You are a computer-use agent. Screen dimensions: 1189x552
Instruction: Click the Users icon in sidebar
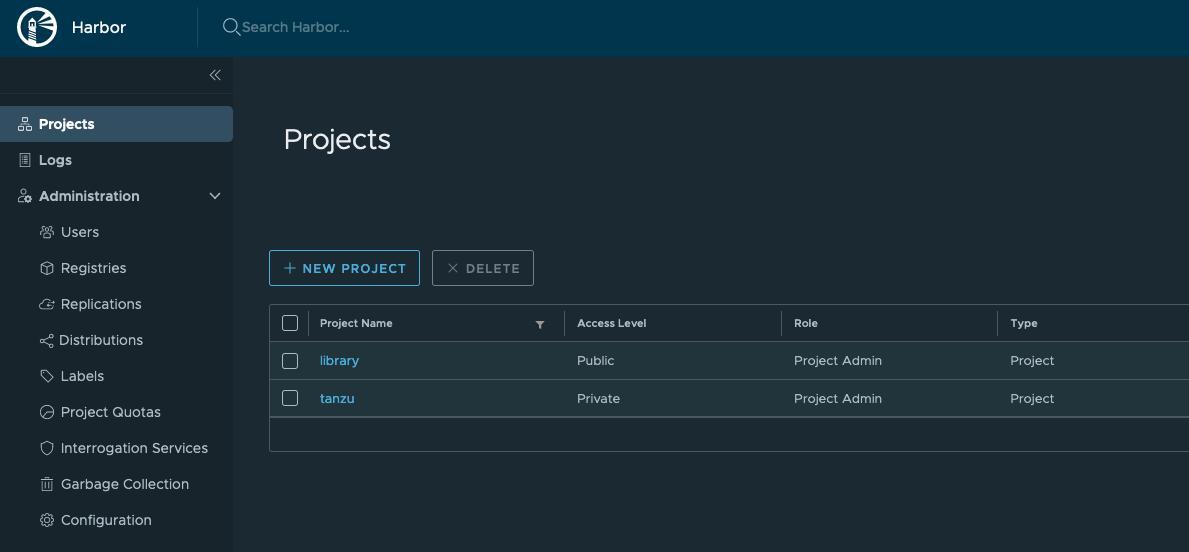[x=46, y=232]
